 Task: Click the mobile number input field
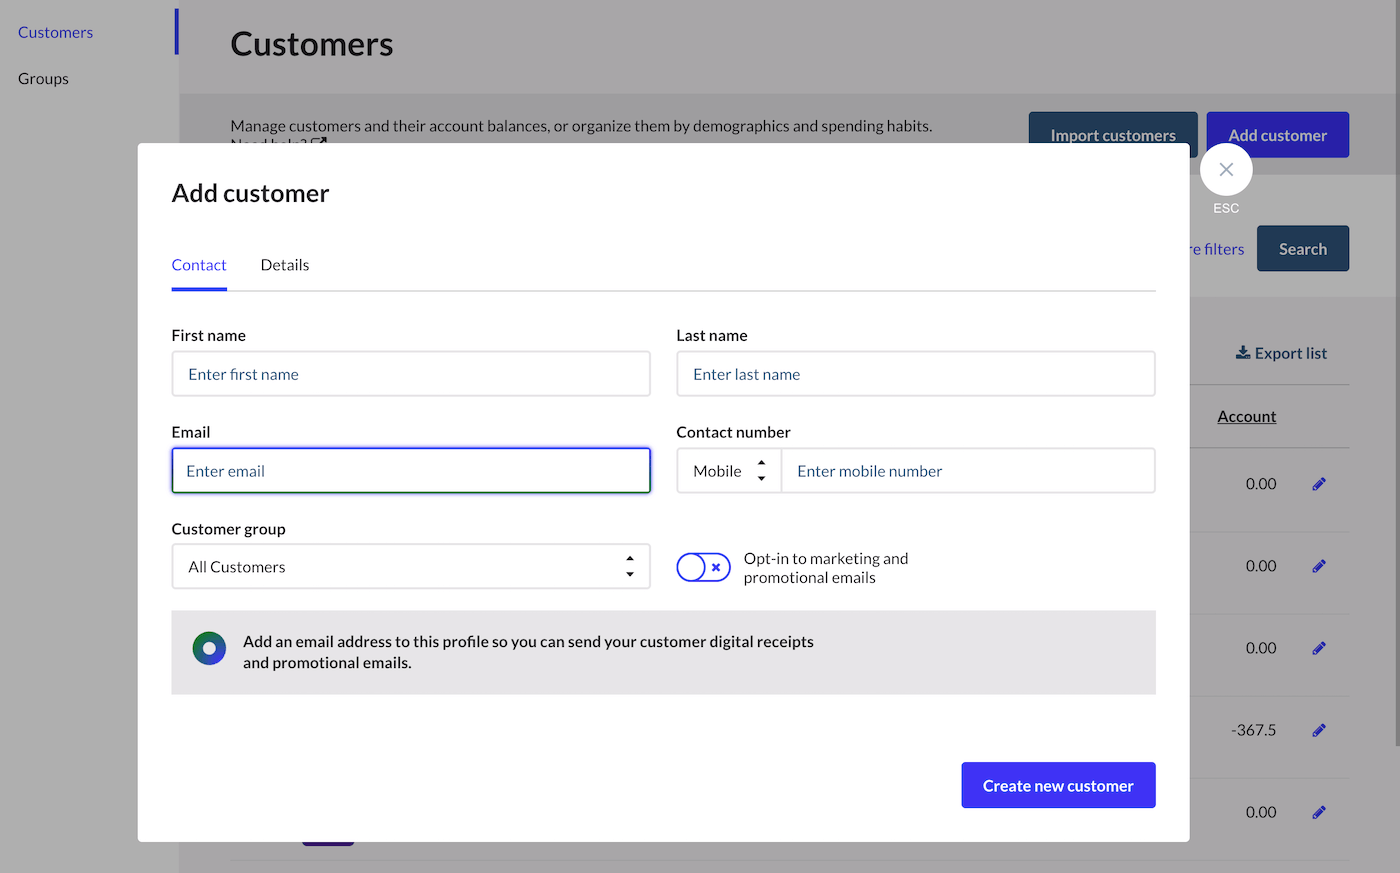point(968,471)
